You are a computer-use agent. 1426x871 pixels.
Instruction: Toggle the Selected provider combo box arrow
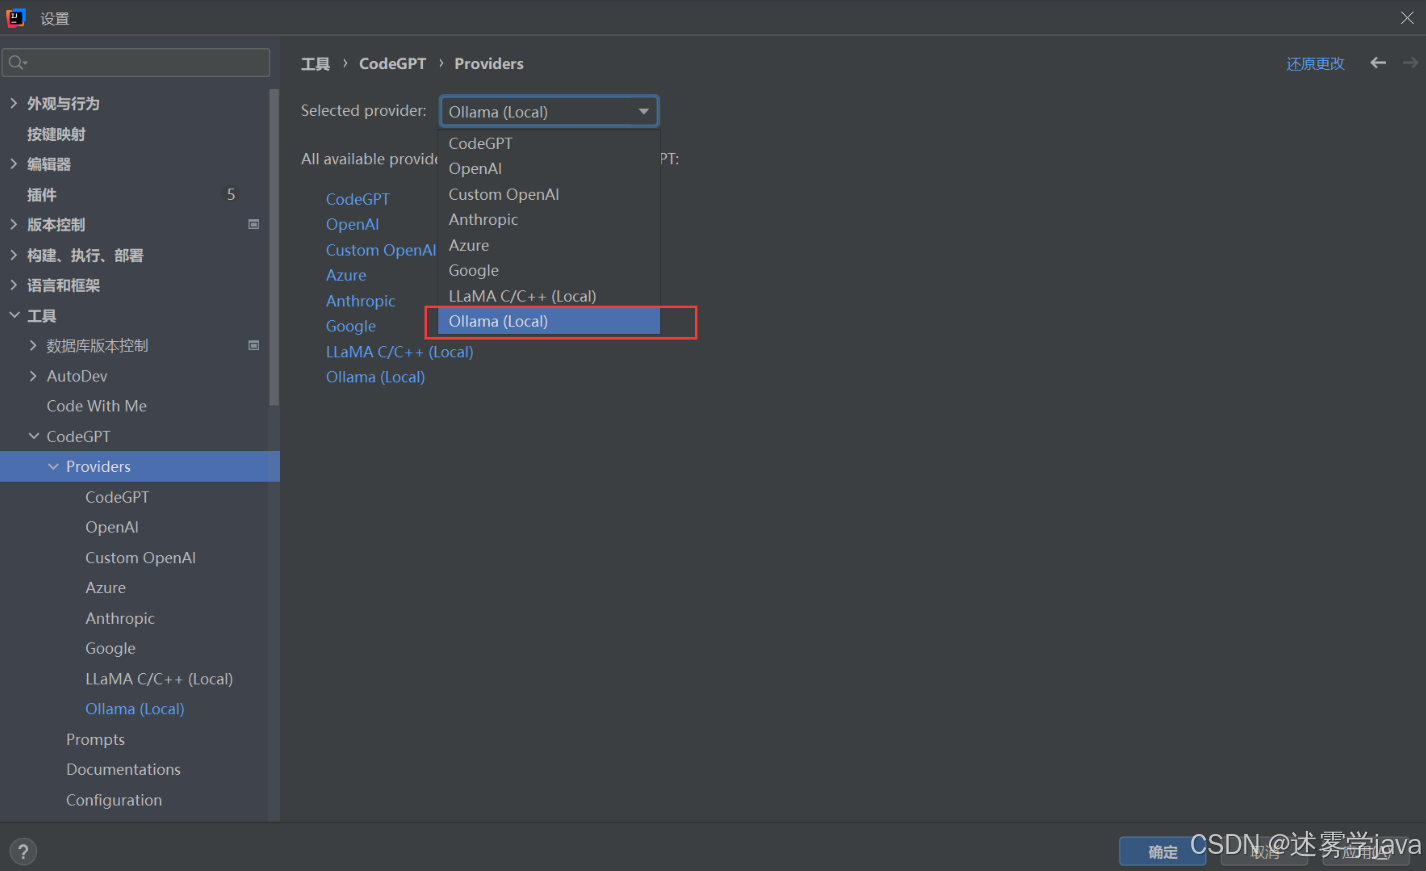(643, 111)
